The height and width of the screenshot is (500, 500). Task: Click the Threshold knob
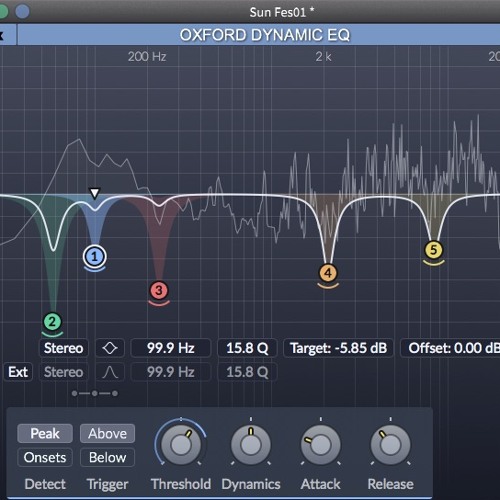point(181,445)
